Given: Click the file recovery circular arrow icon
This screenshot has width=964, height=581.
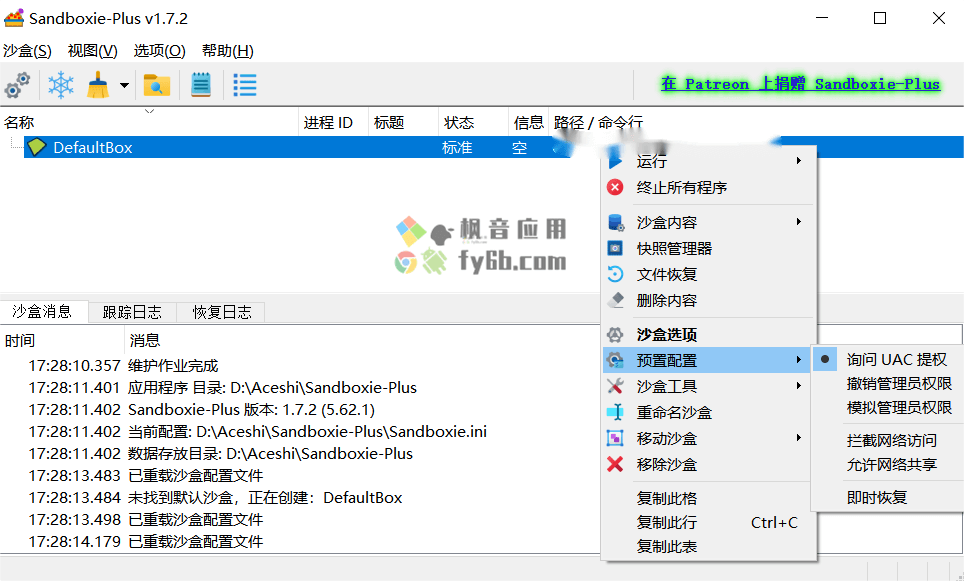Looking at the screenshot, I should [615, 274].
